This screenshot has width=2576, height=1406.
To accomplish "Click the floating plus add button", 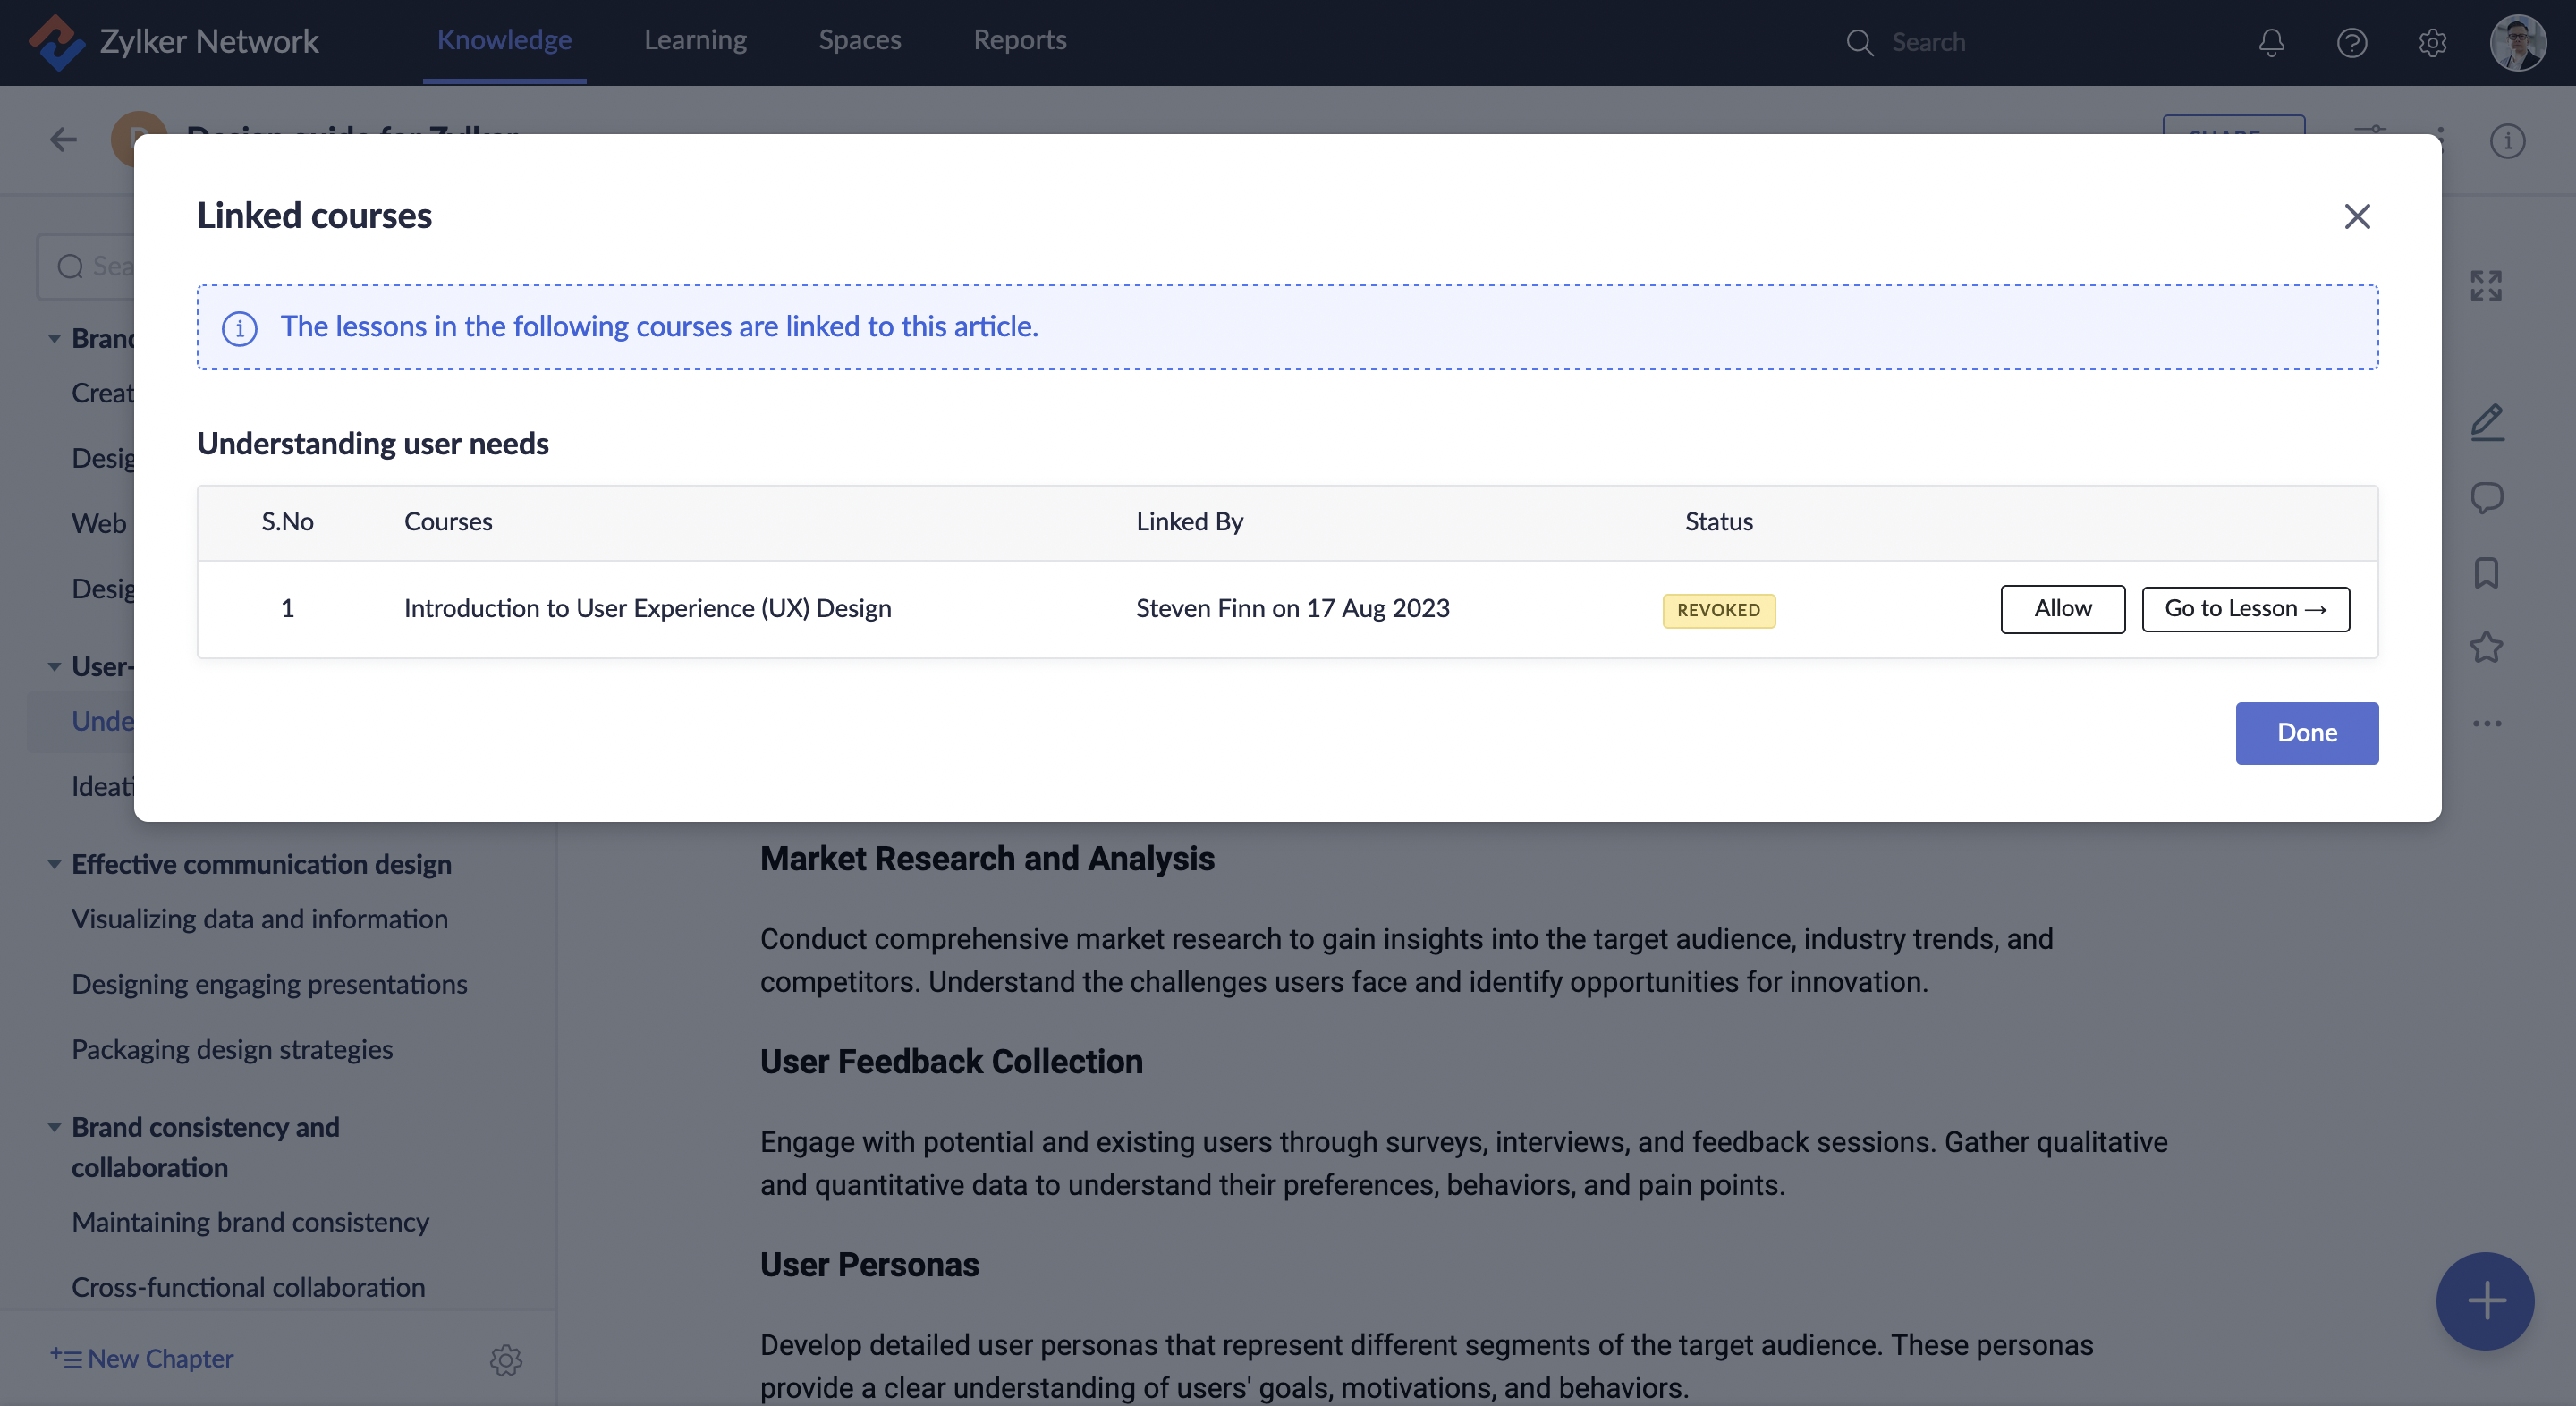I will click(2485, 1300).
